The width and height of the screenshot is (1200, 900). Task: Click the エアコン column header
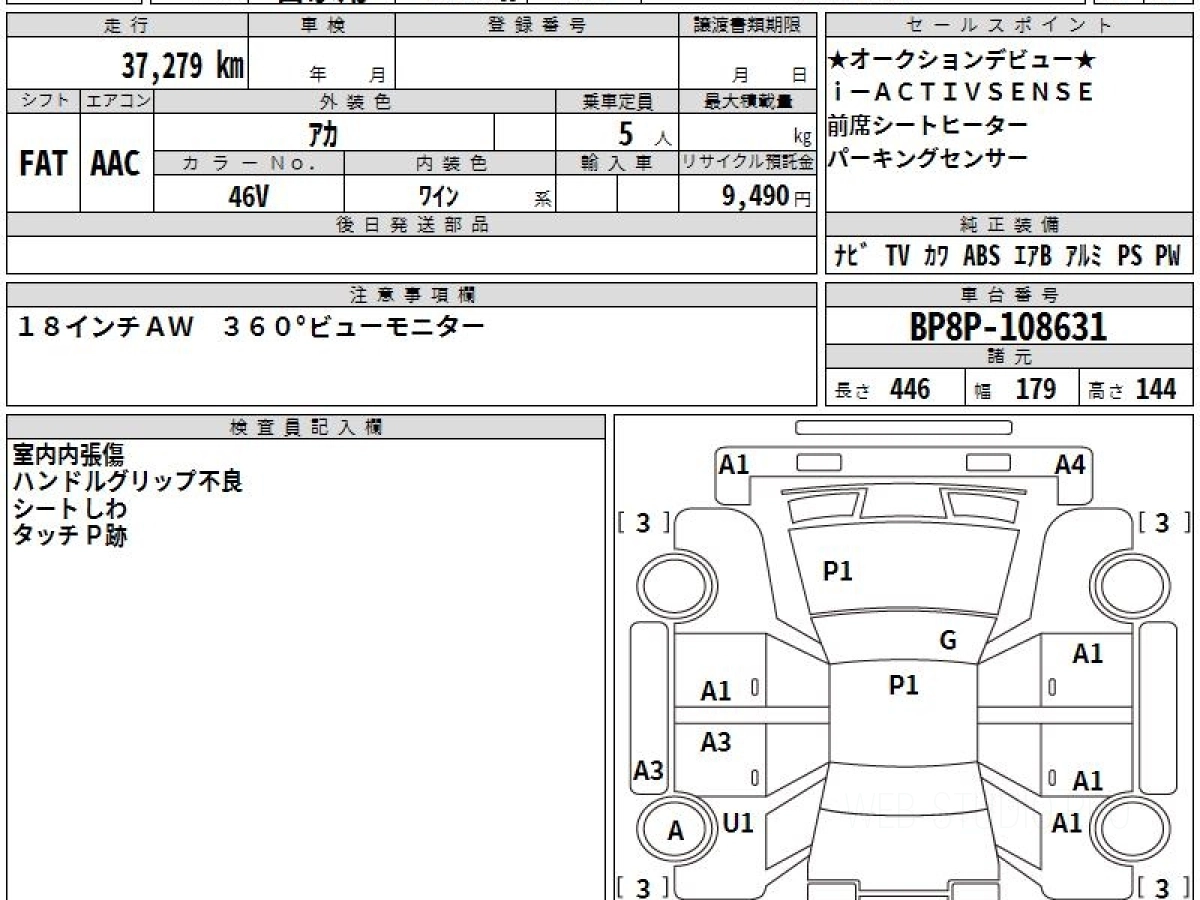(117, 101)
